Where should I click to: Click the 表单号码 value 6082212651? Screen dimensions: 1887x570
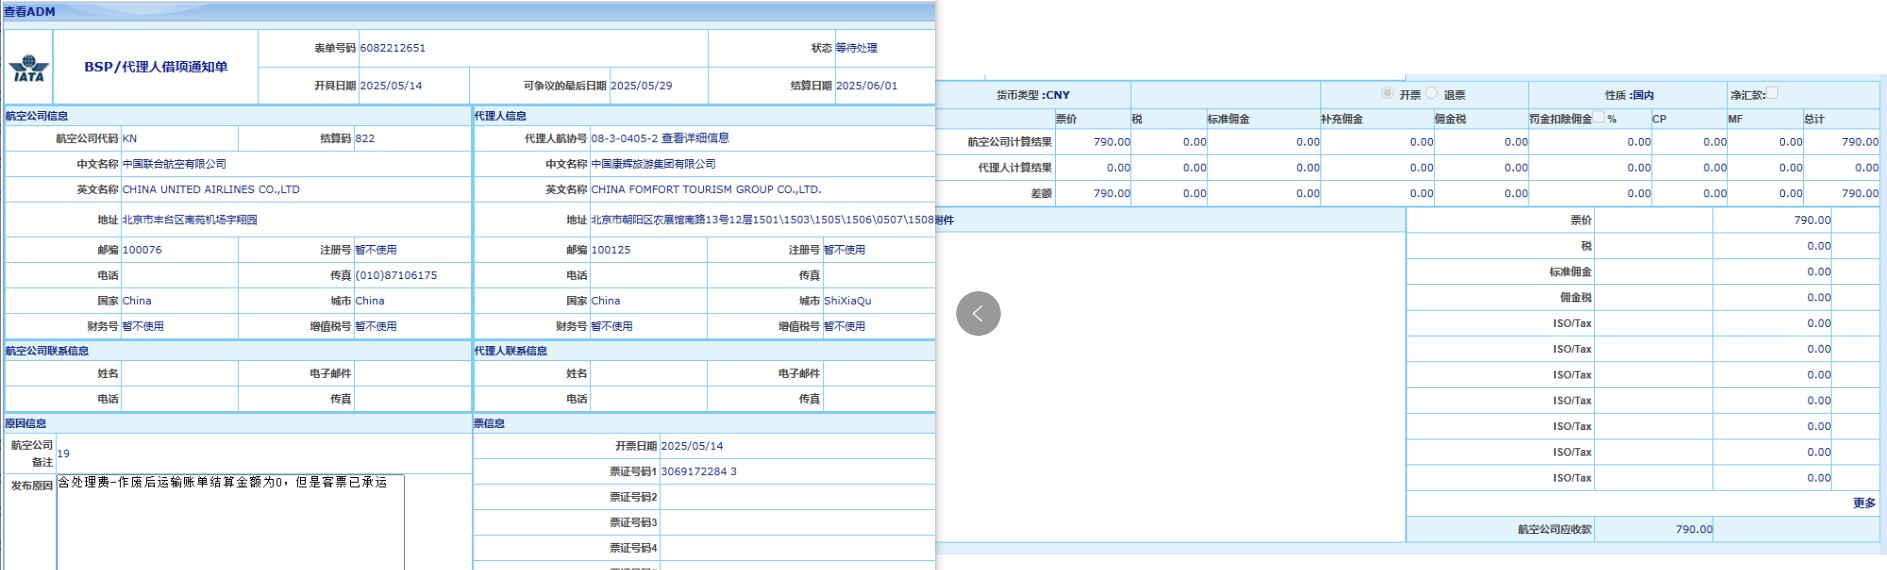pos(393,48)
